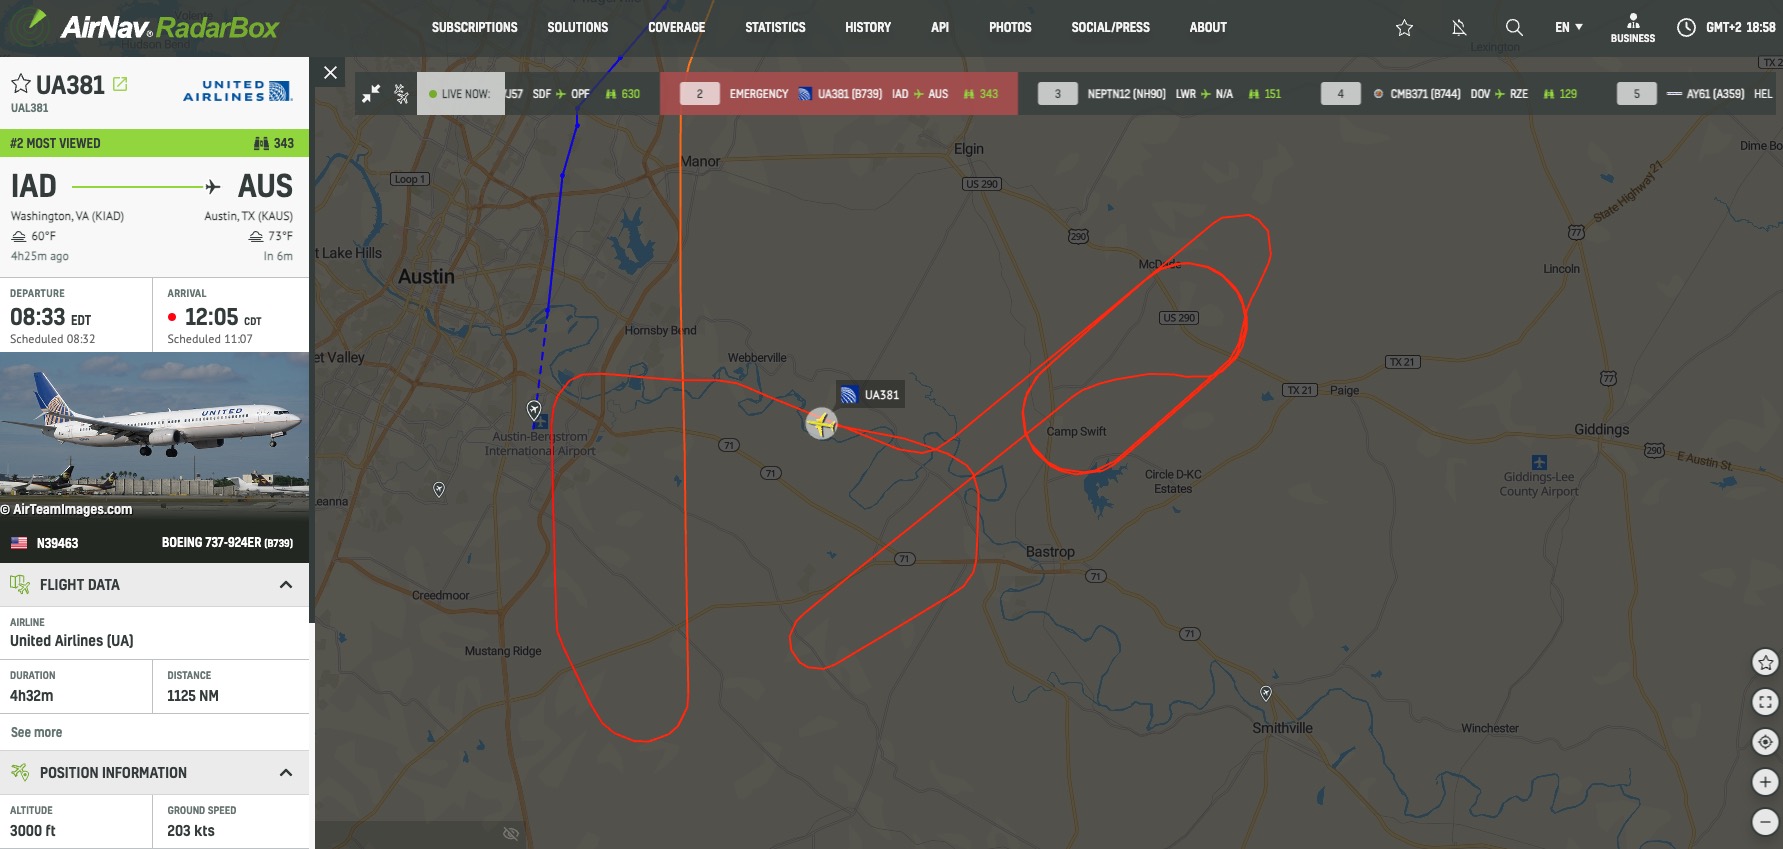
Task: Click the Business account icon
Action: point(1632,27)
